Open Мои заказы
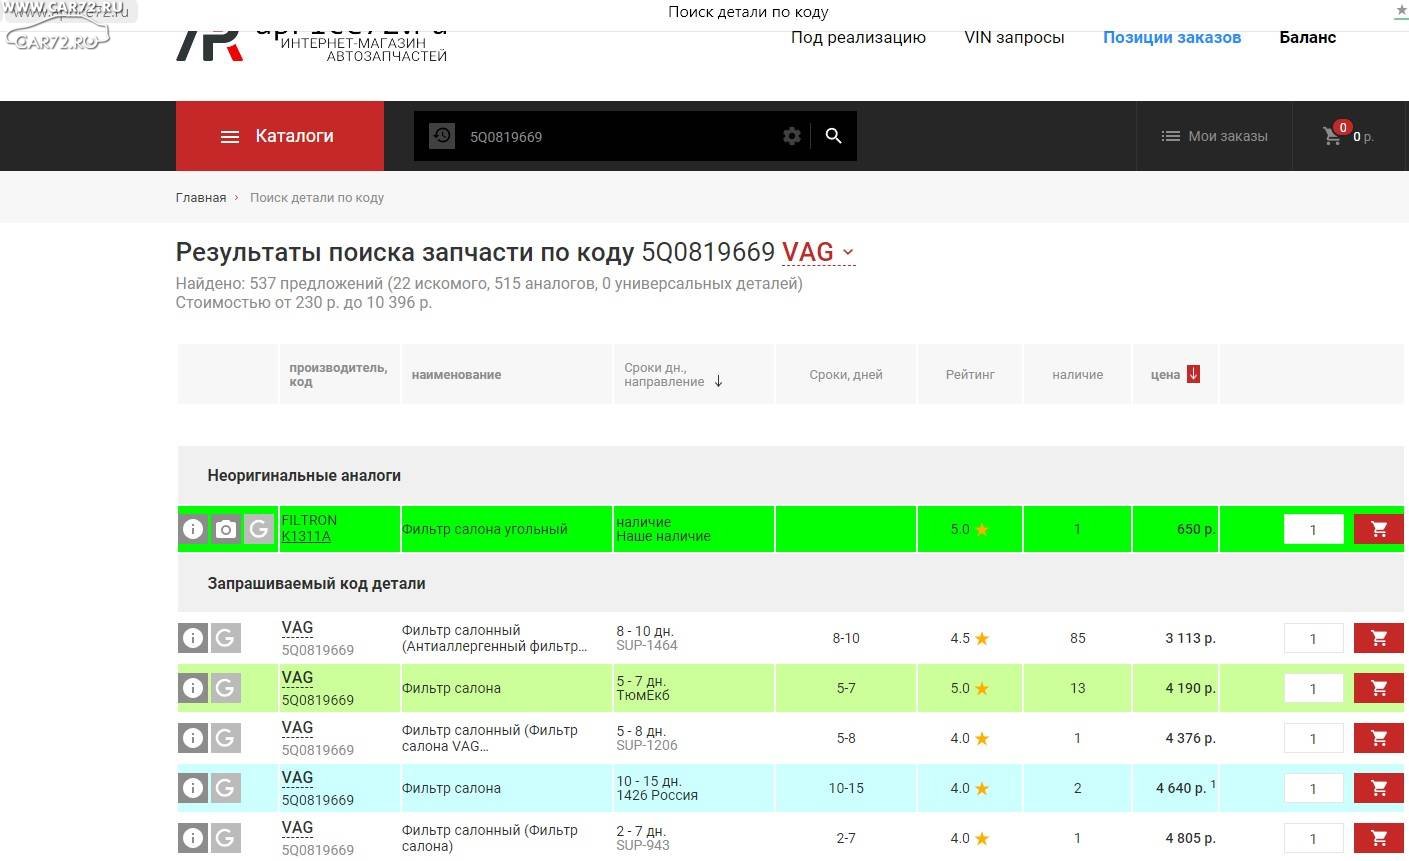Screen dimensions: 1409x861 (1214, 136)
